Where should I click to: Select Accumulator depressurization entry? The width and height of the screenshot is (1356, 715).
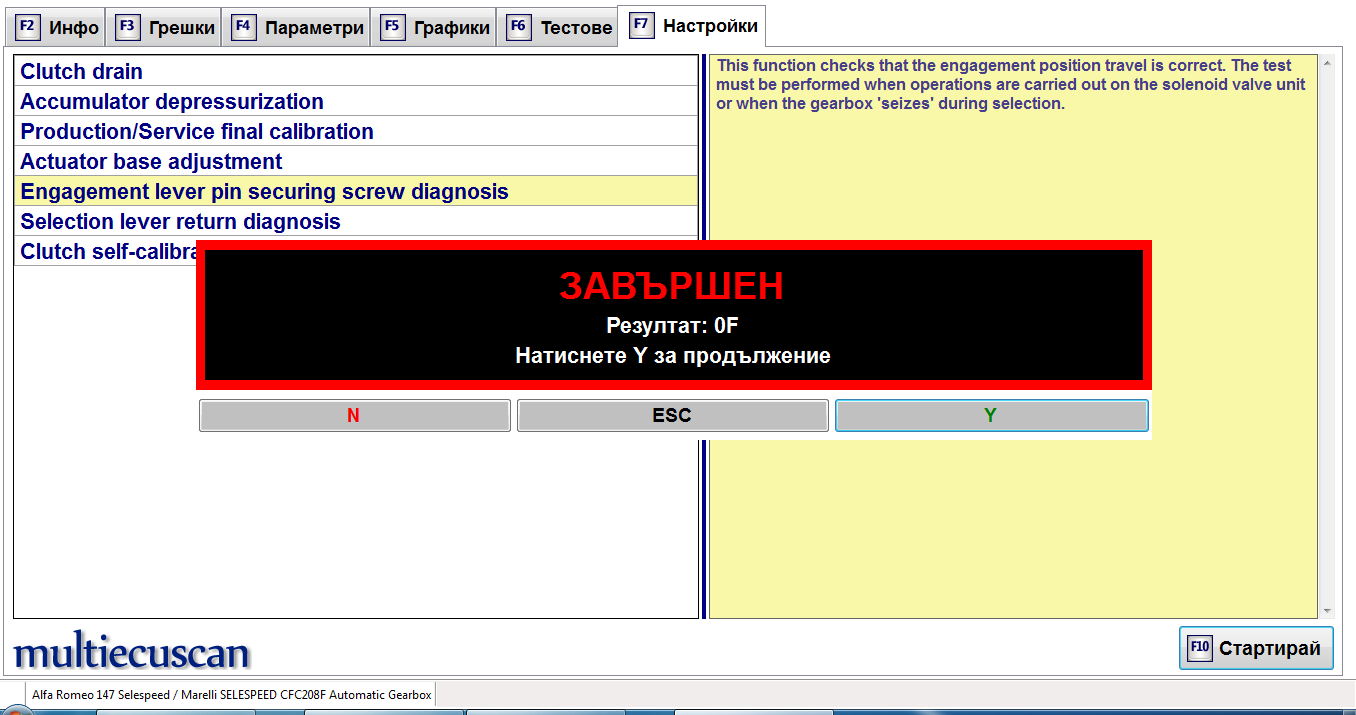tap(172, 102)
